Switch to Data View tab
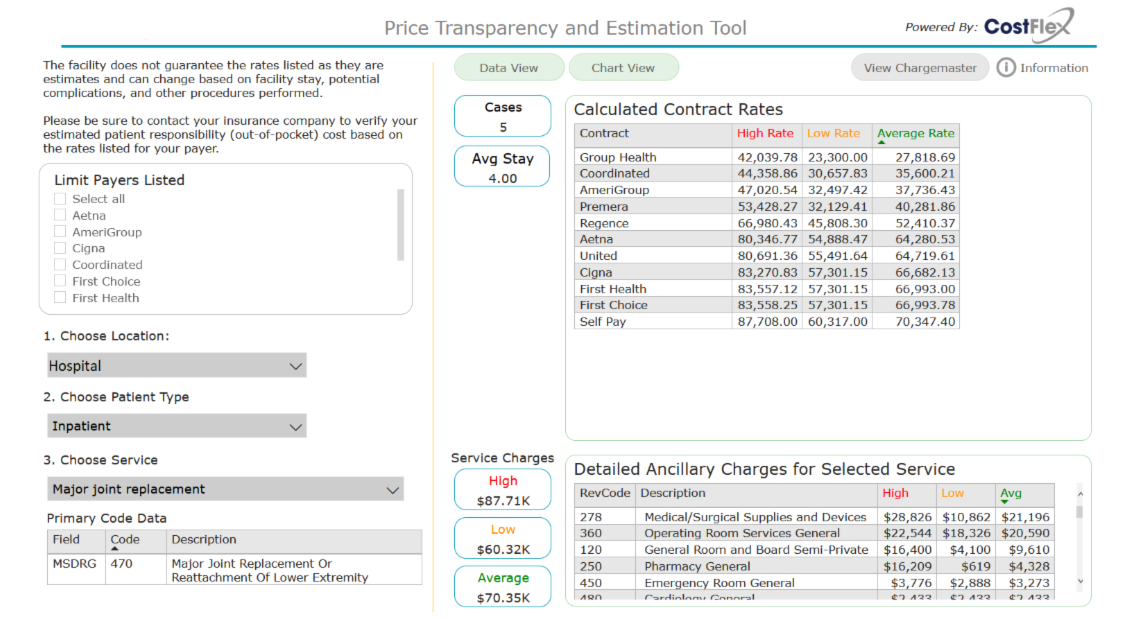Screen dimensions: 1134x619 click(x=508, y=68)
